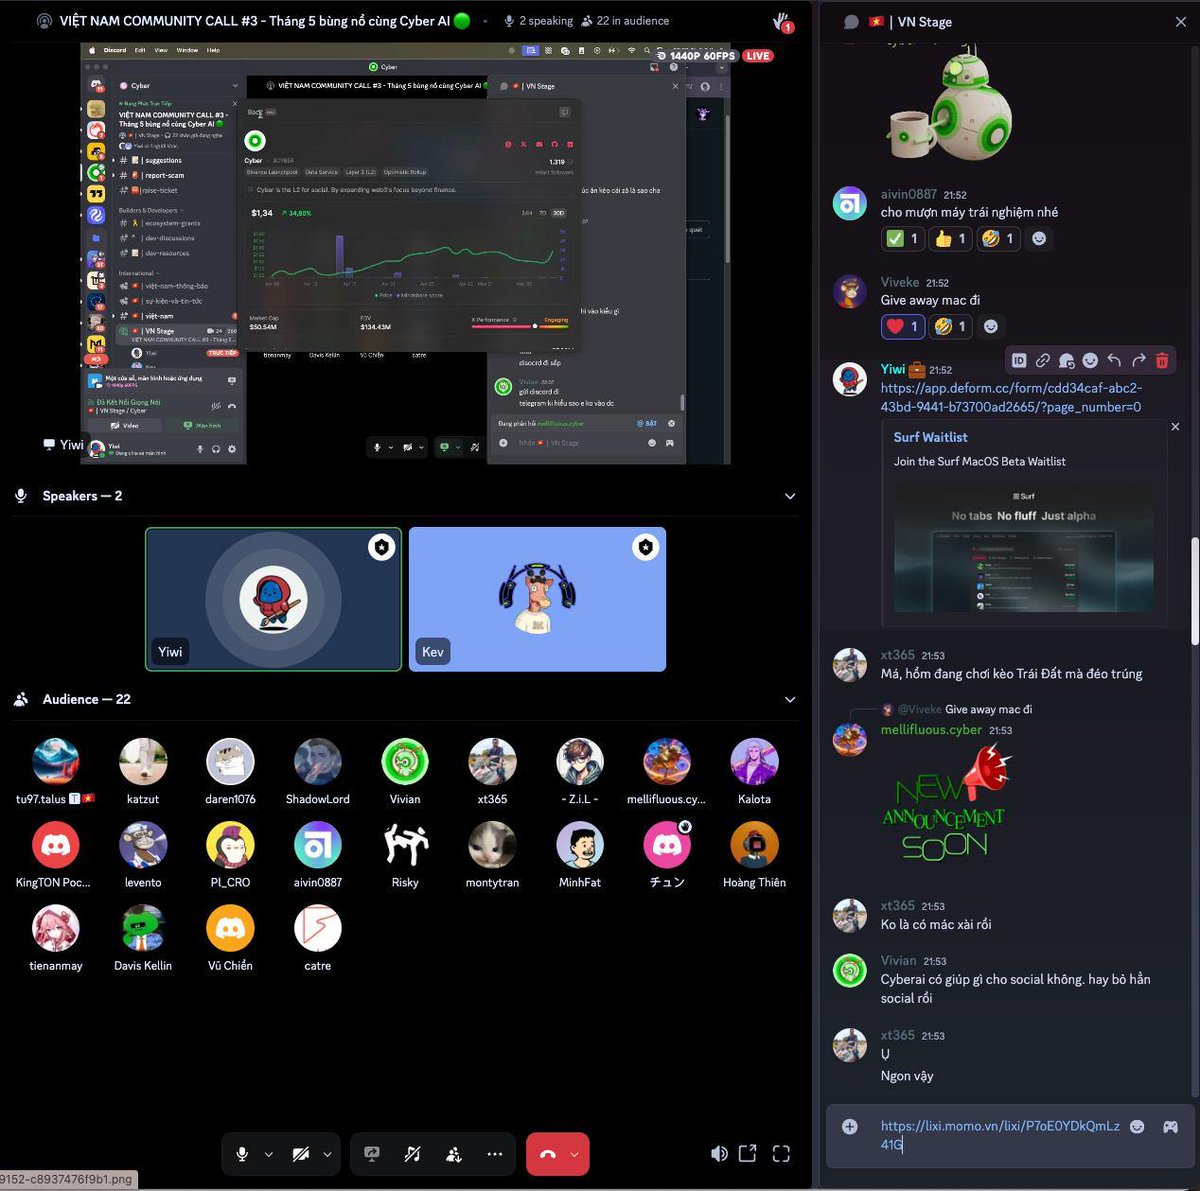Copy message link in hover toolbar
This screenshot has height=1191, width=1200.
pyautogui.click(x=1043, y=360)
